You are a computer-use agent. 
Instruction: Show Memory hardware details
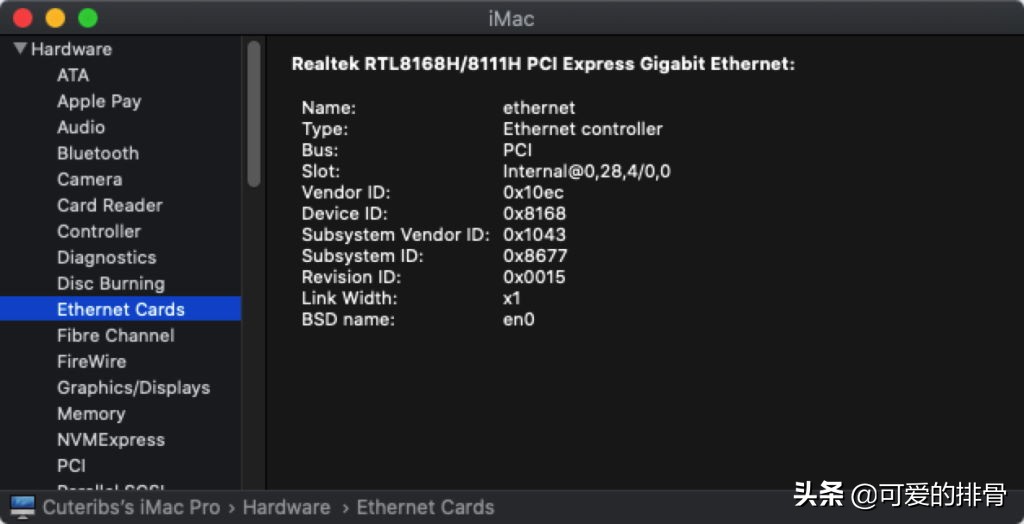pyautogui.click(x=91, y=413)
